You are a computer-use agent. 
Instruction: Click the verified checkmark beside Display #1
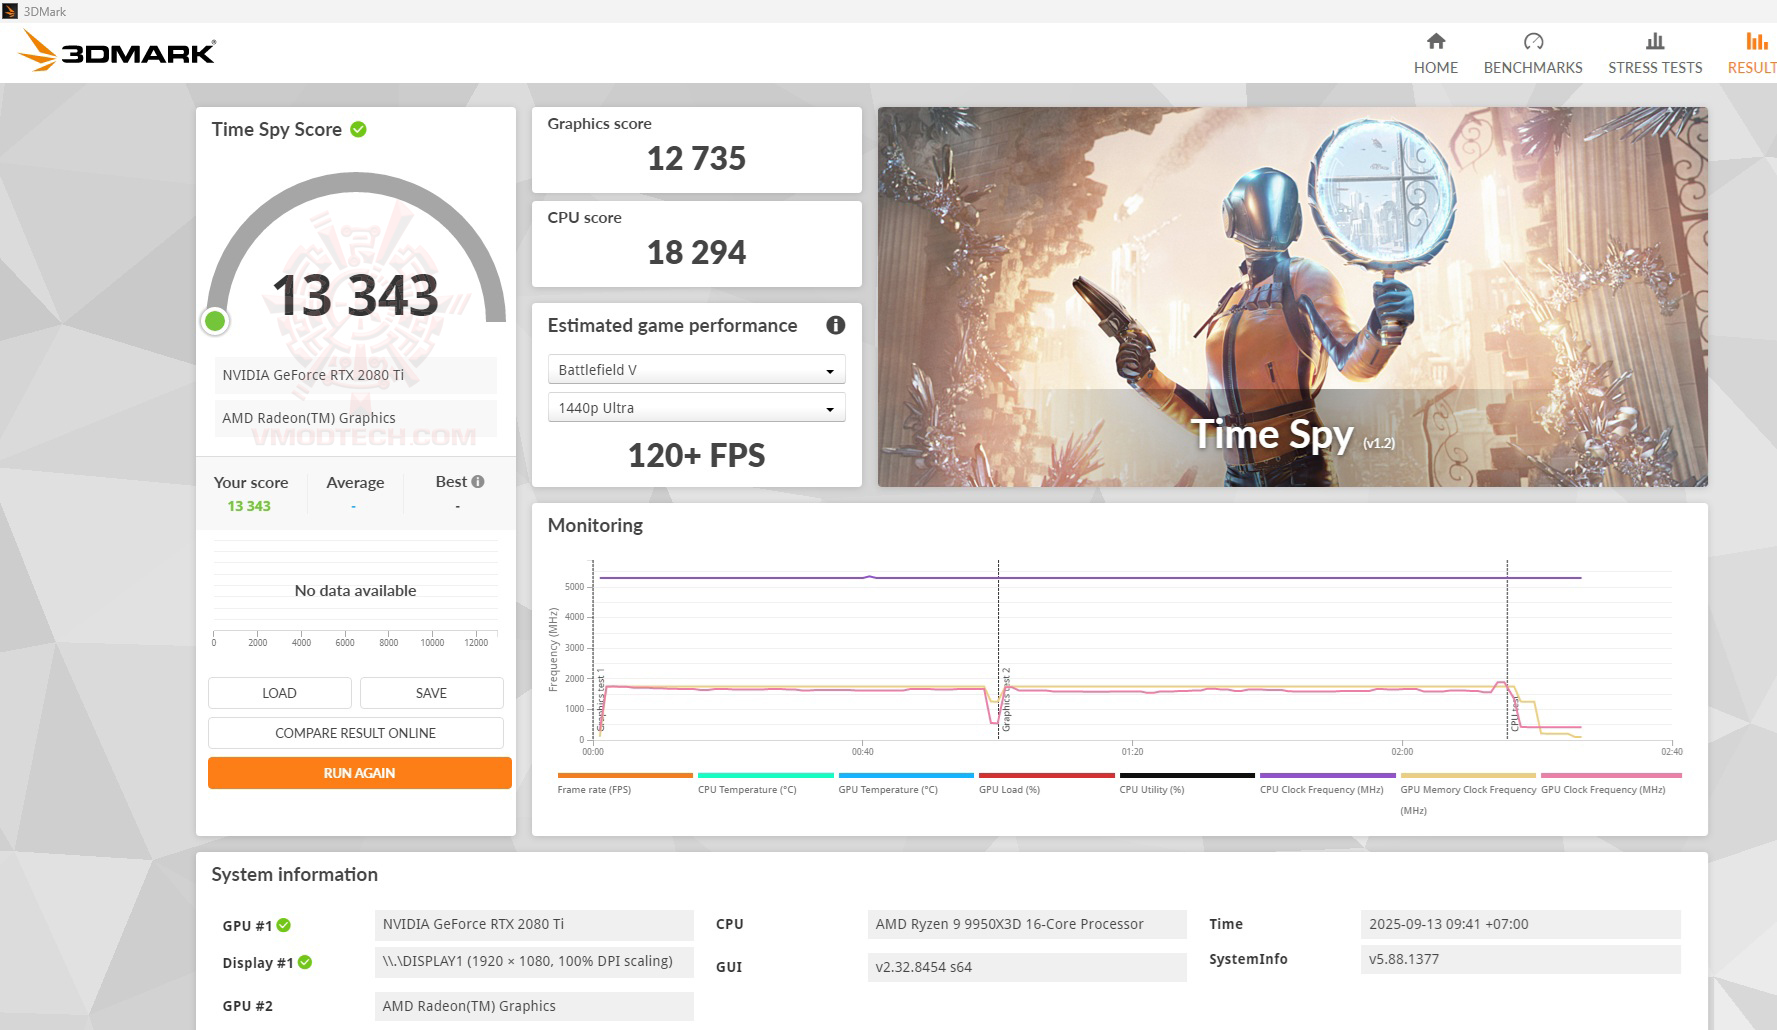click(x=306, y=963)
